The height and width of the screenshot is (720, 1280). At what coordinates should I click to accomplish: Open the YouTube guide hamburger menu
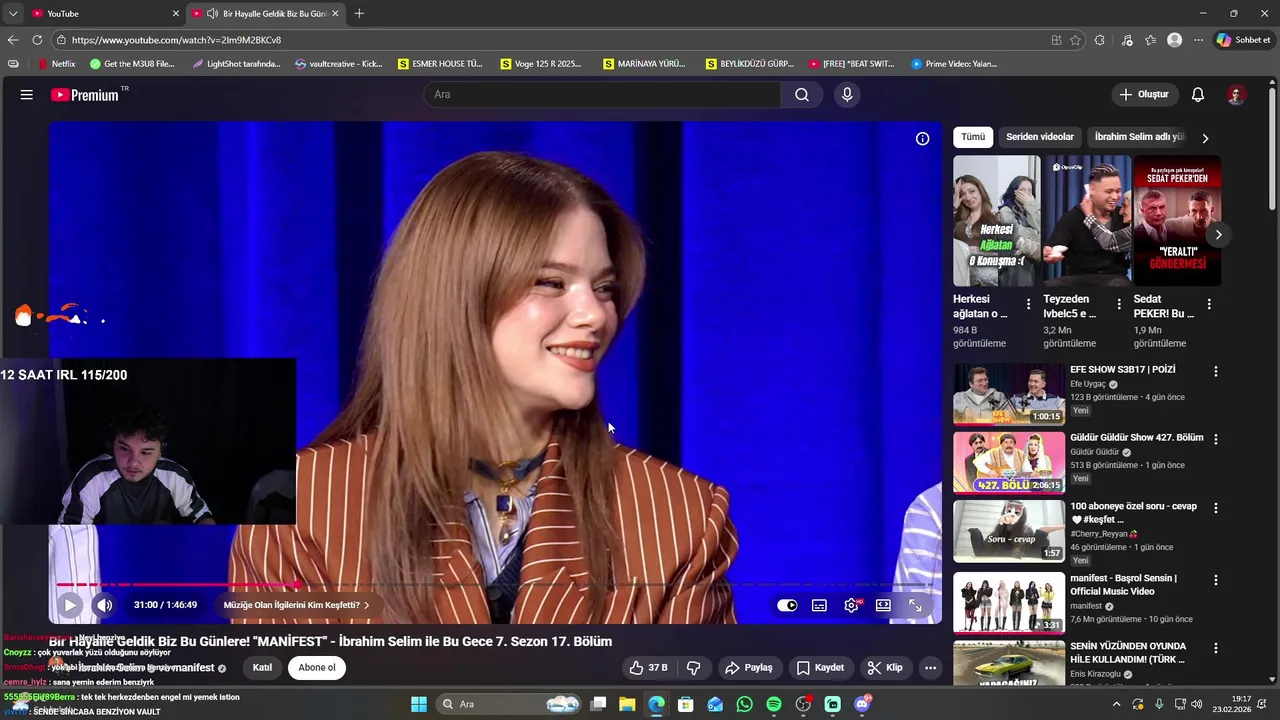tap(27, 95)
